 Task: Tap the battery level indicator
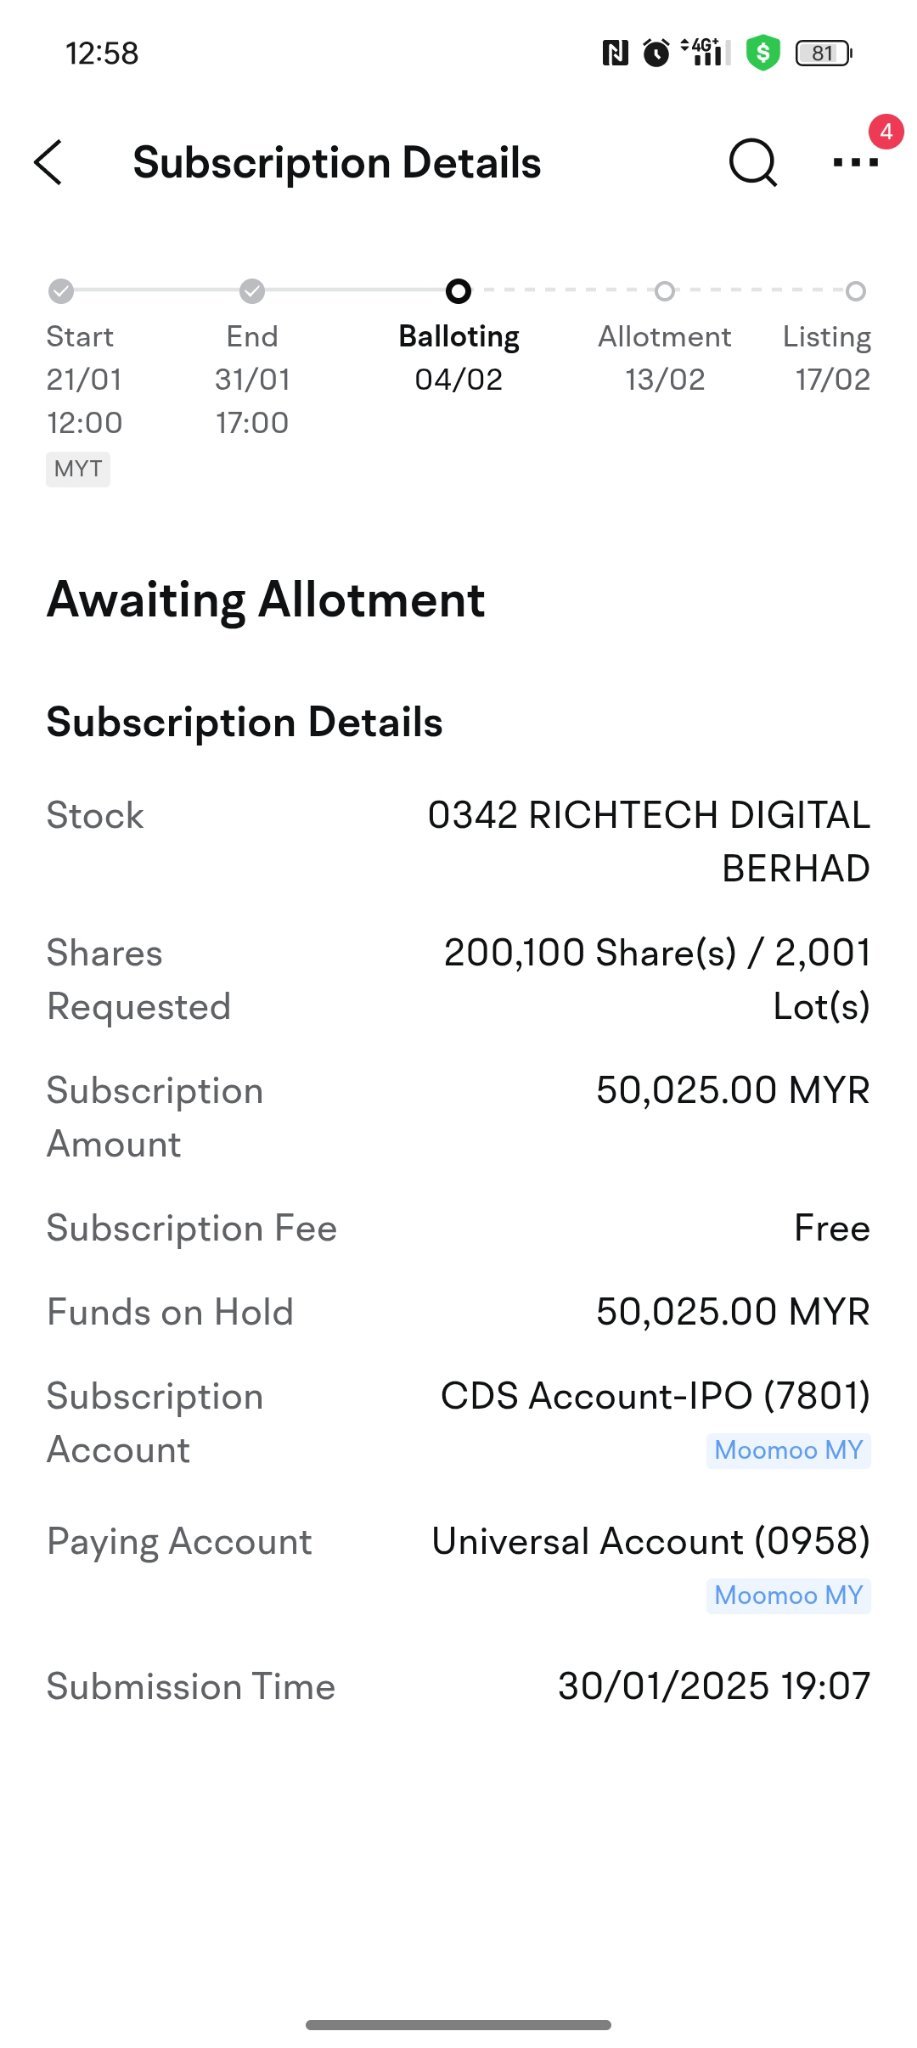pyautogui.click(x=823, y=53)
